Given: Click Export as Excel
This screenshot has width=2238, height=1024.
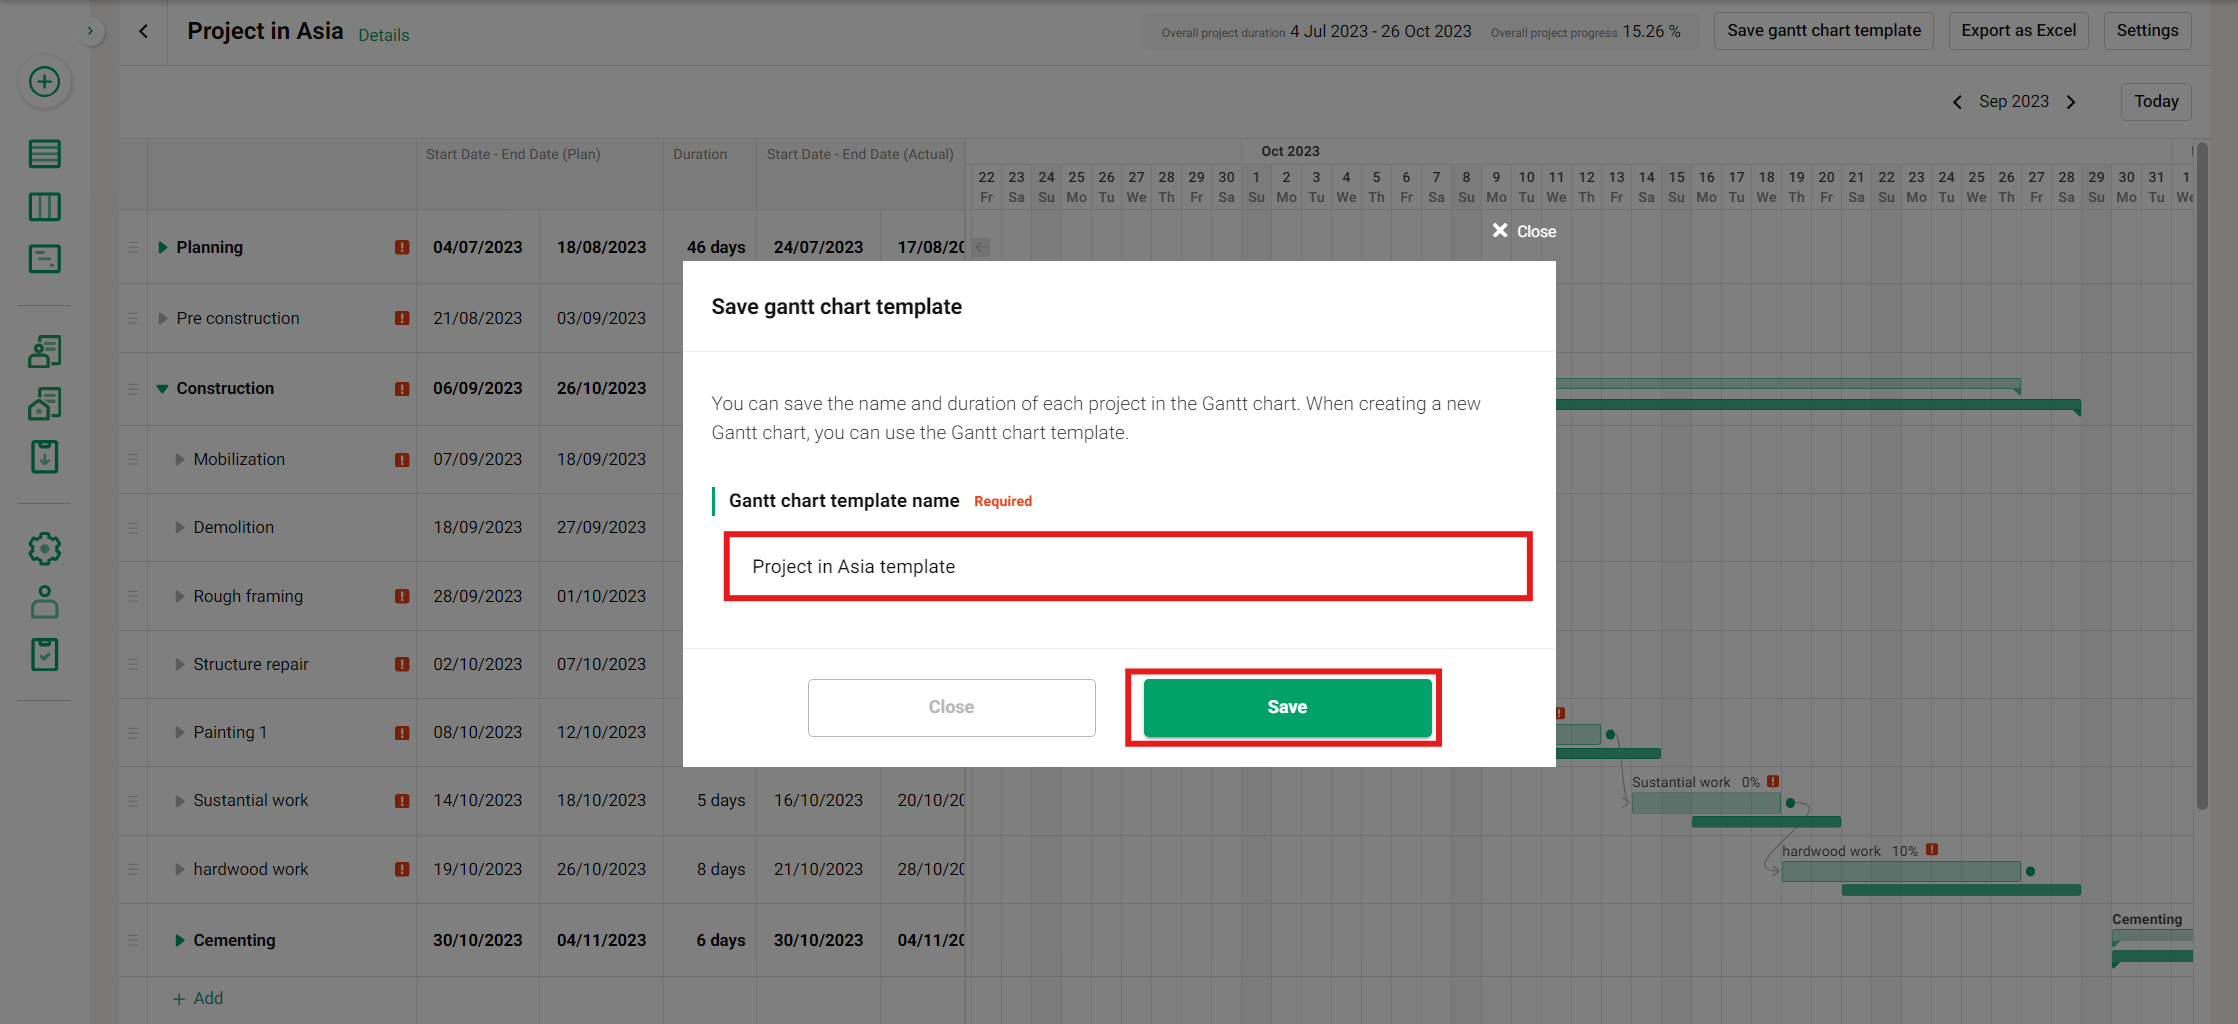Looking at the screenshot, I should point(2018,30).
